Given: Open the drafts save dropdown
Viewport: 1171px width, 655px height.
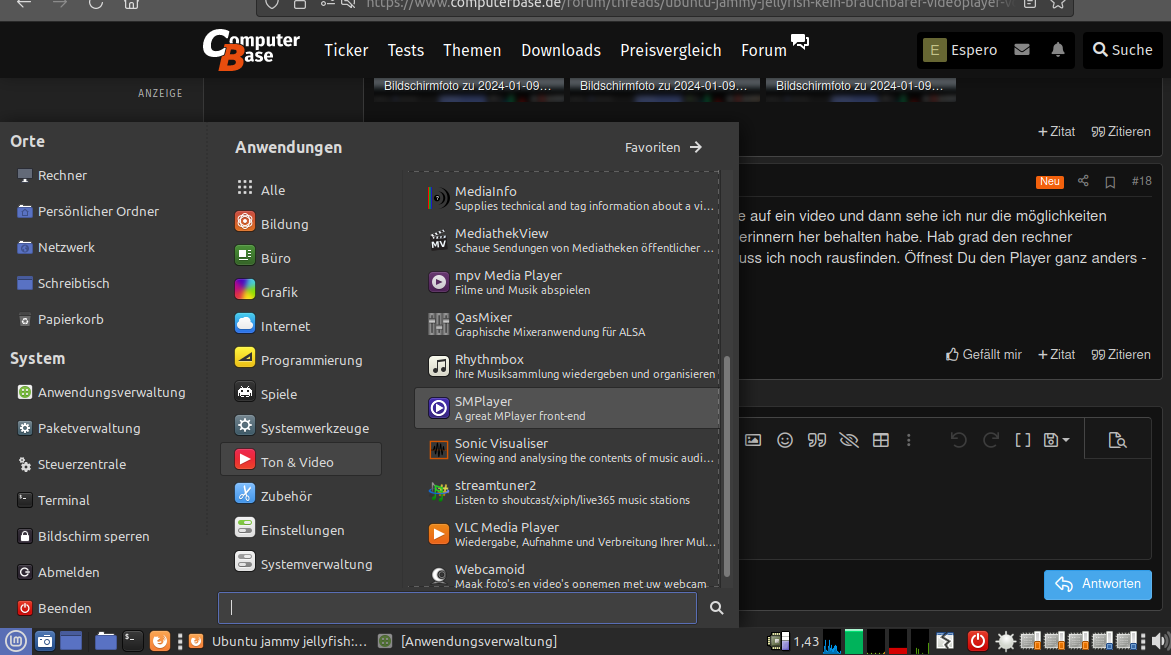Looking at the screenshot, I should [1056, 440].
